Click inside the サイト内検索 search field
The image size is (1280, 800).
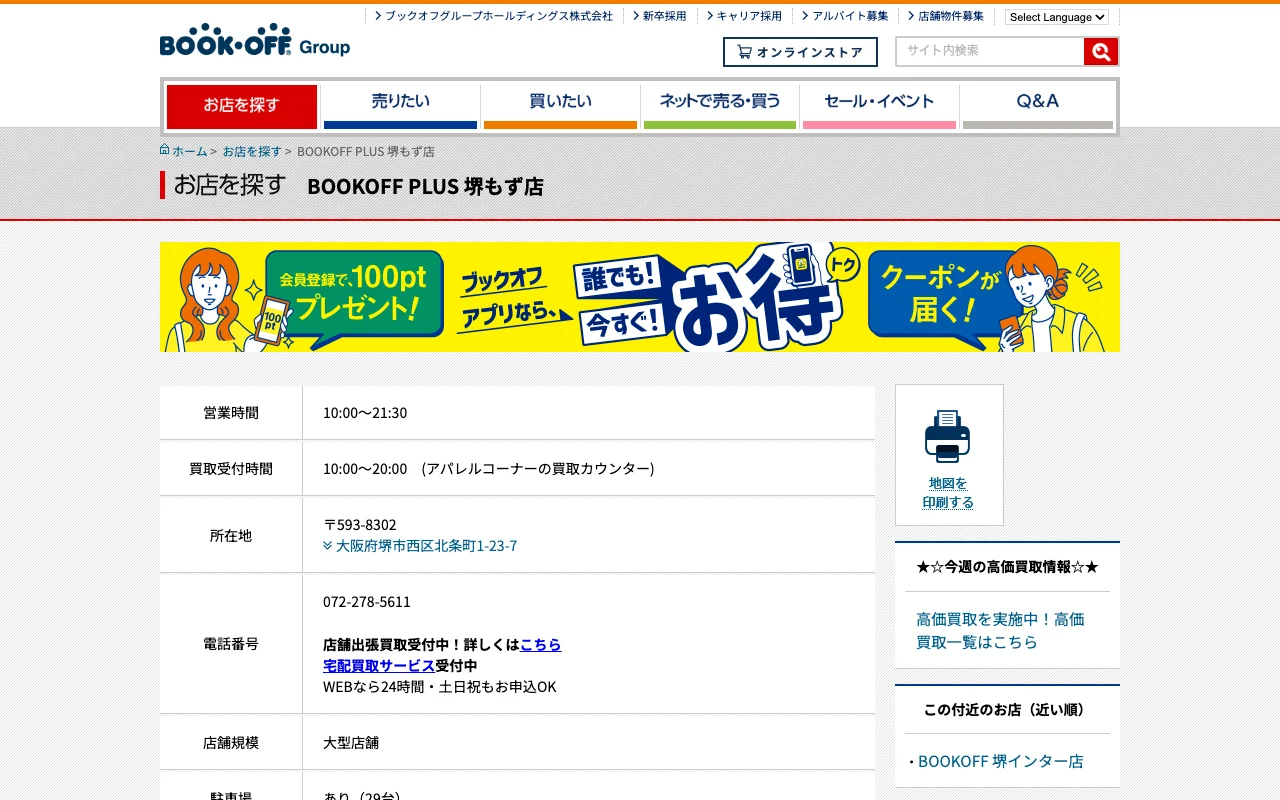[990, 52]
